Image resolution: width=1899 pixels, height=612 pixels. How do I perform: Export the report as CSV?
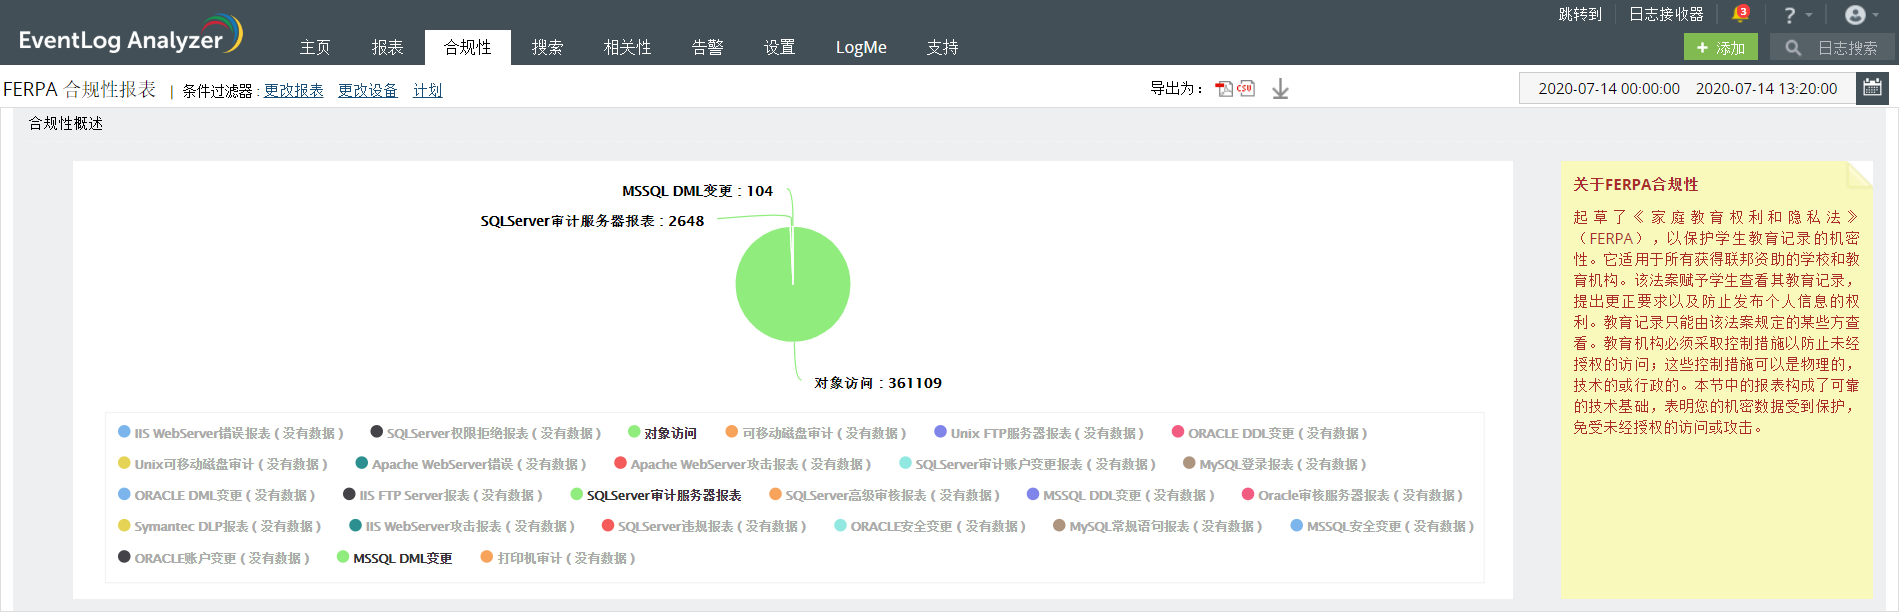pos(1246,89)
